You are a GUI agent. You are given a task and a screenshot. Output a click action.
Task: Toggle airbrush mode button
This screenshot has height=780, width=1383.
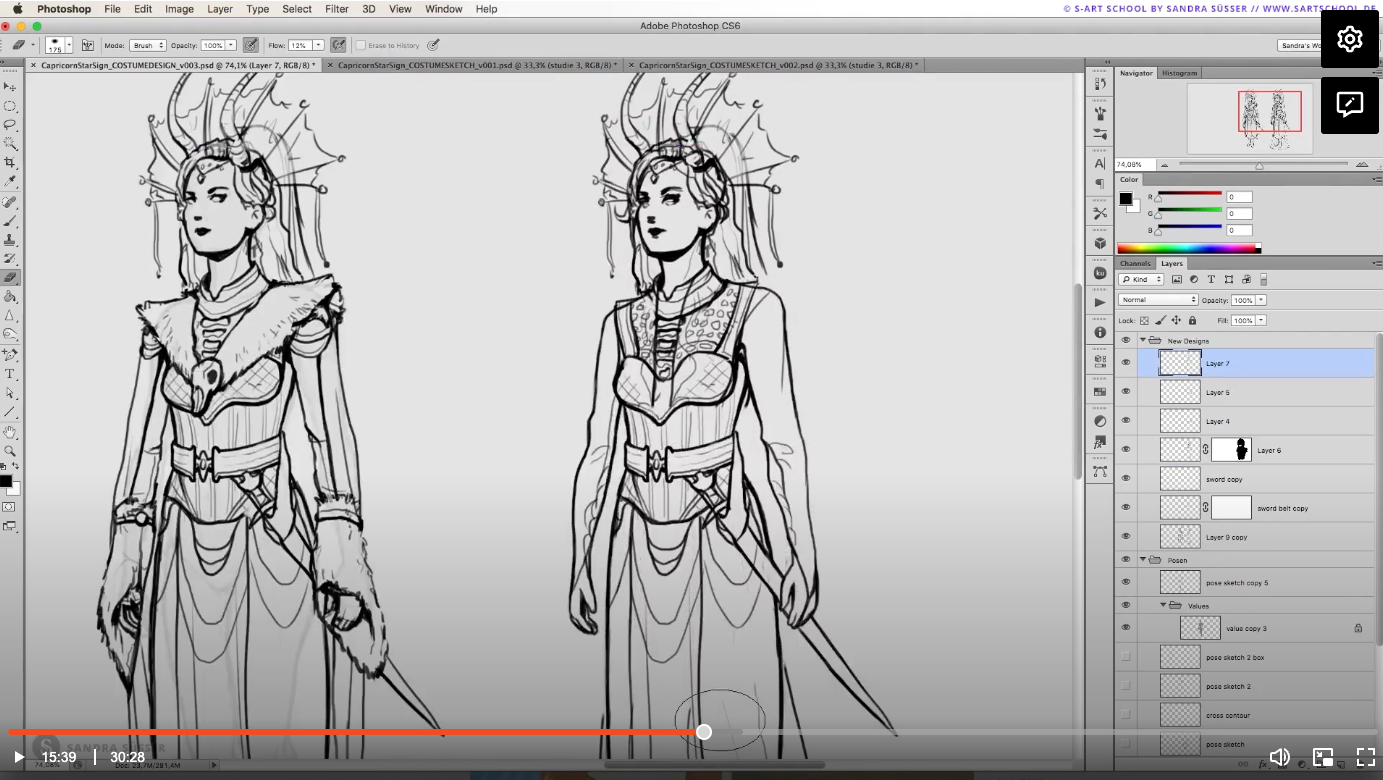(338, 45)
